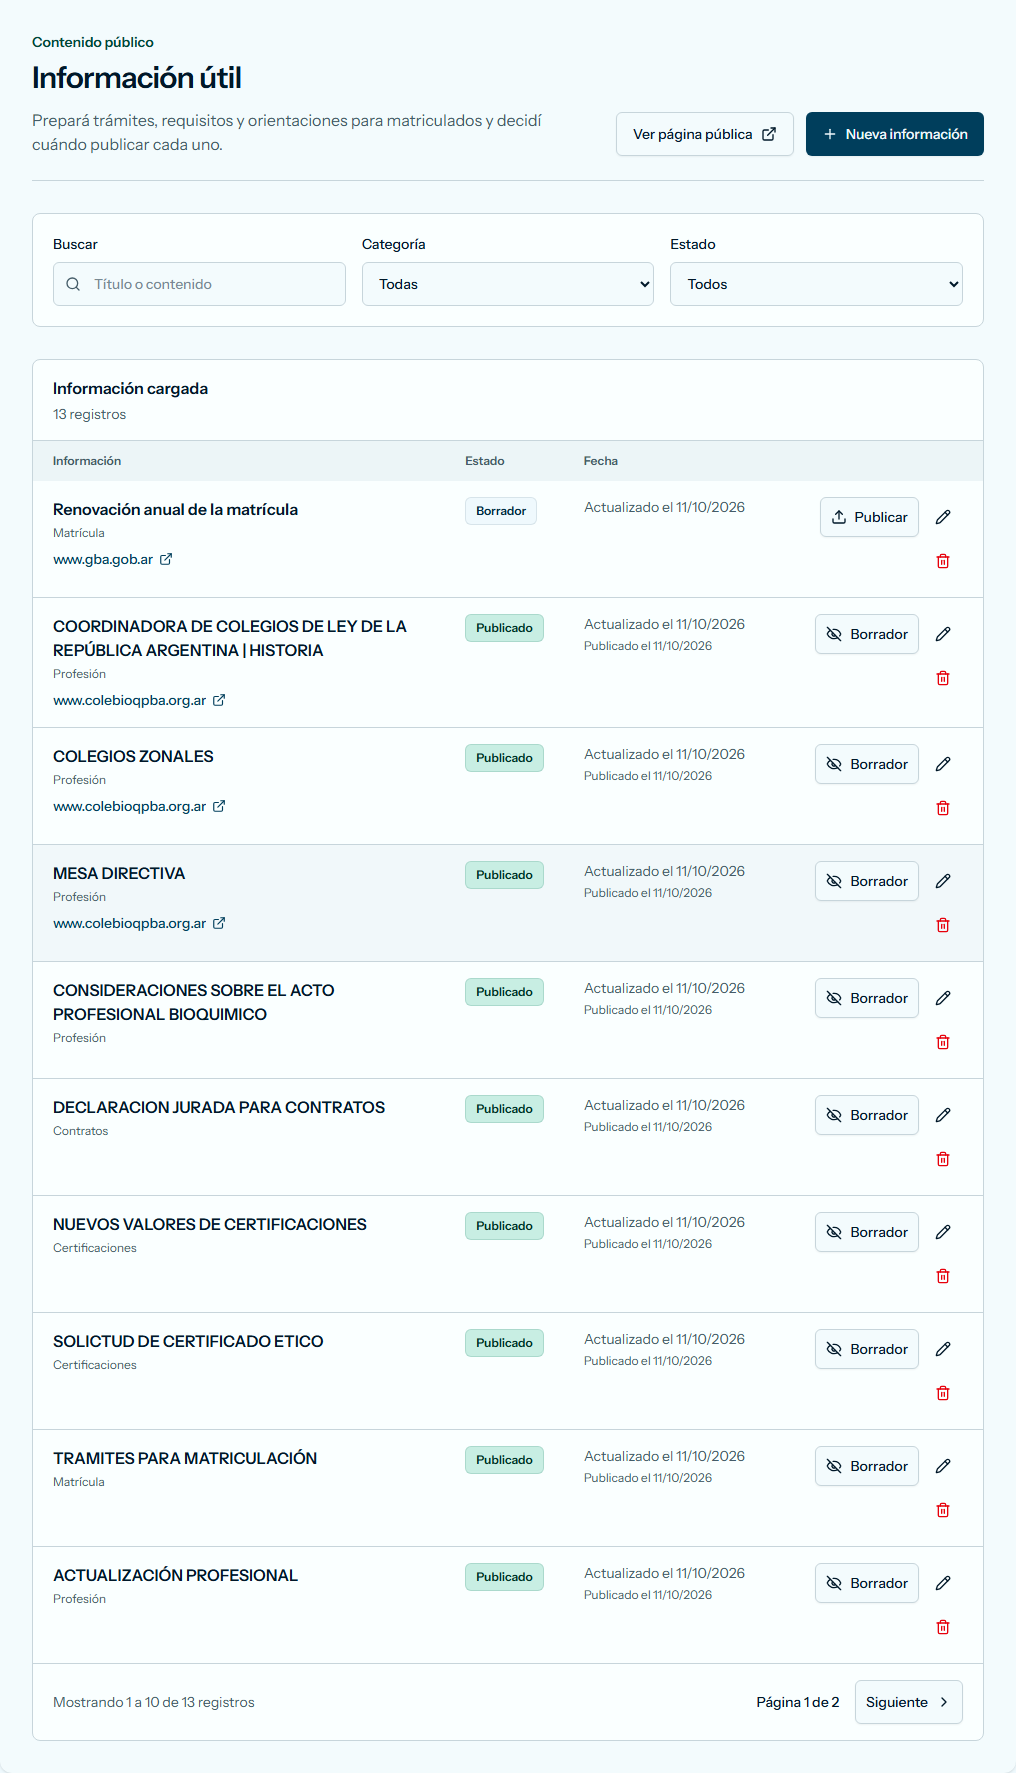The image size is (1016, 1773).
Task: Open Ver página pública
Action: pyautogui.click(x=705, y=134)
